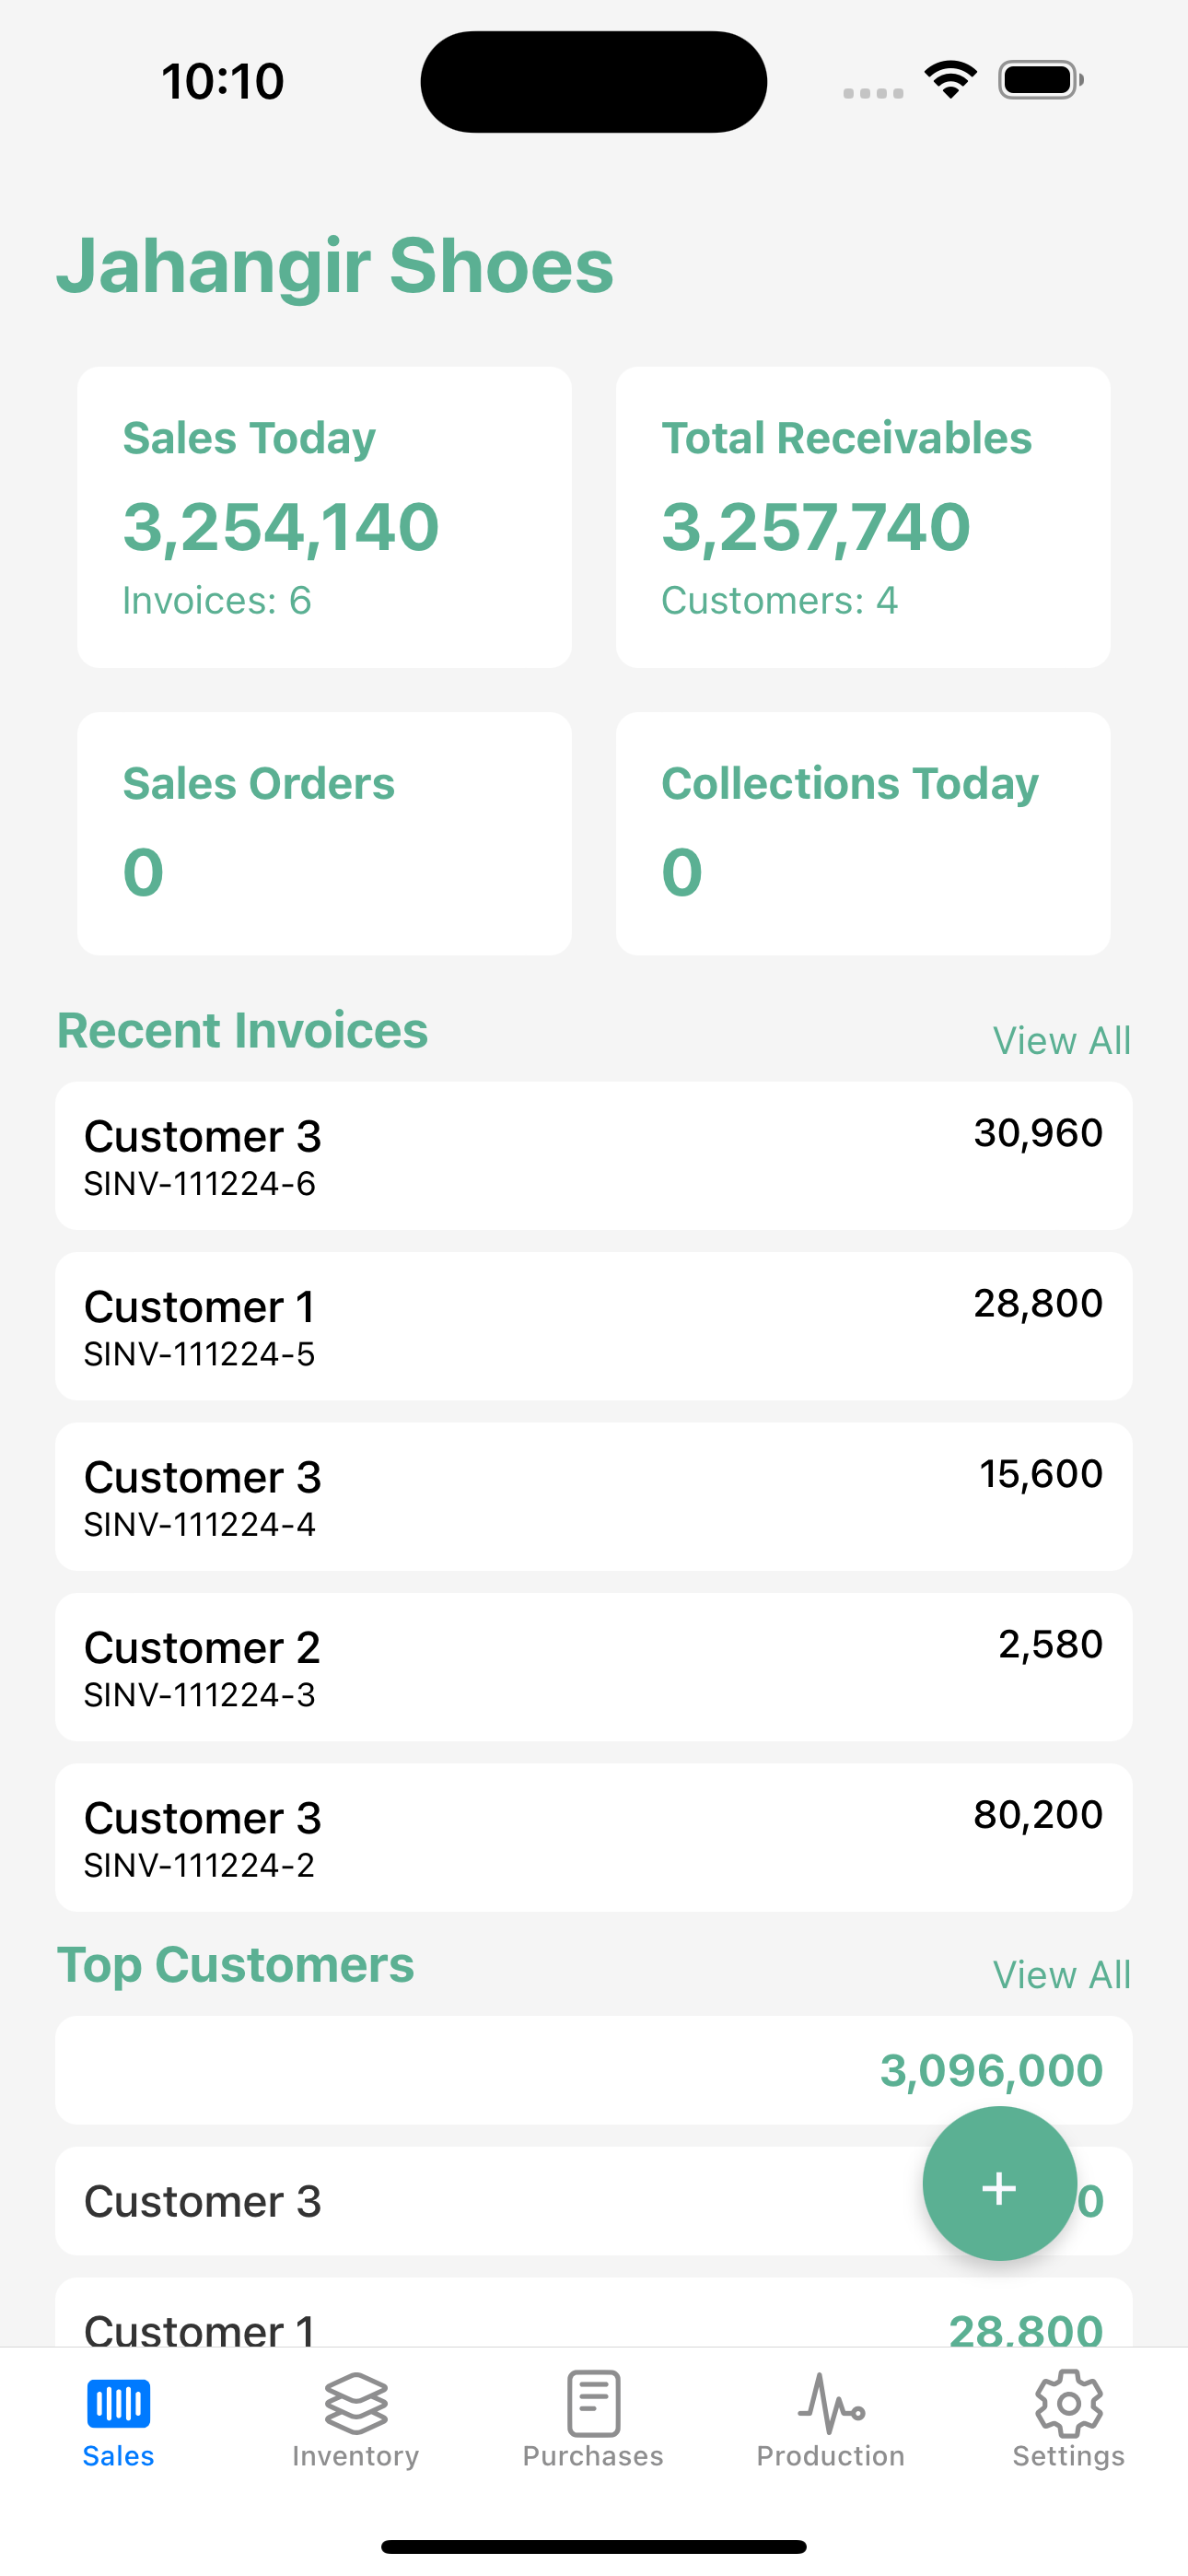The height and width of the screenshot is (2576, 1188).
Task: View all Recent Invoices
Action: tap(1062, 1041)
